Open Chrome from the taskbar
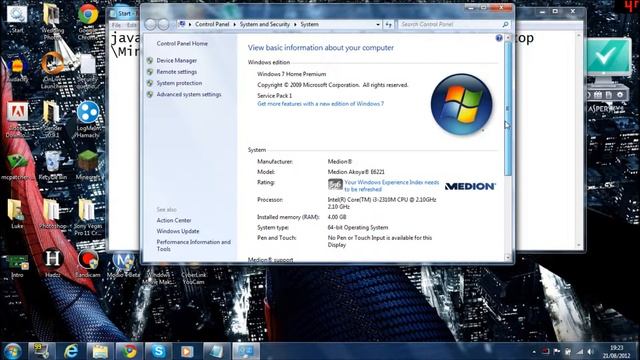This screenshot has height=360, width=640. pyautogui.click(x=129, y=351)
